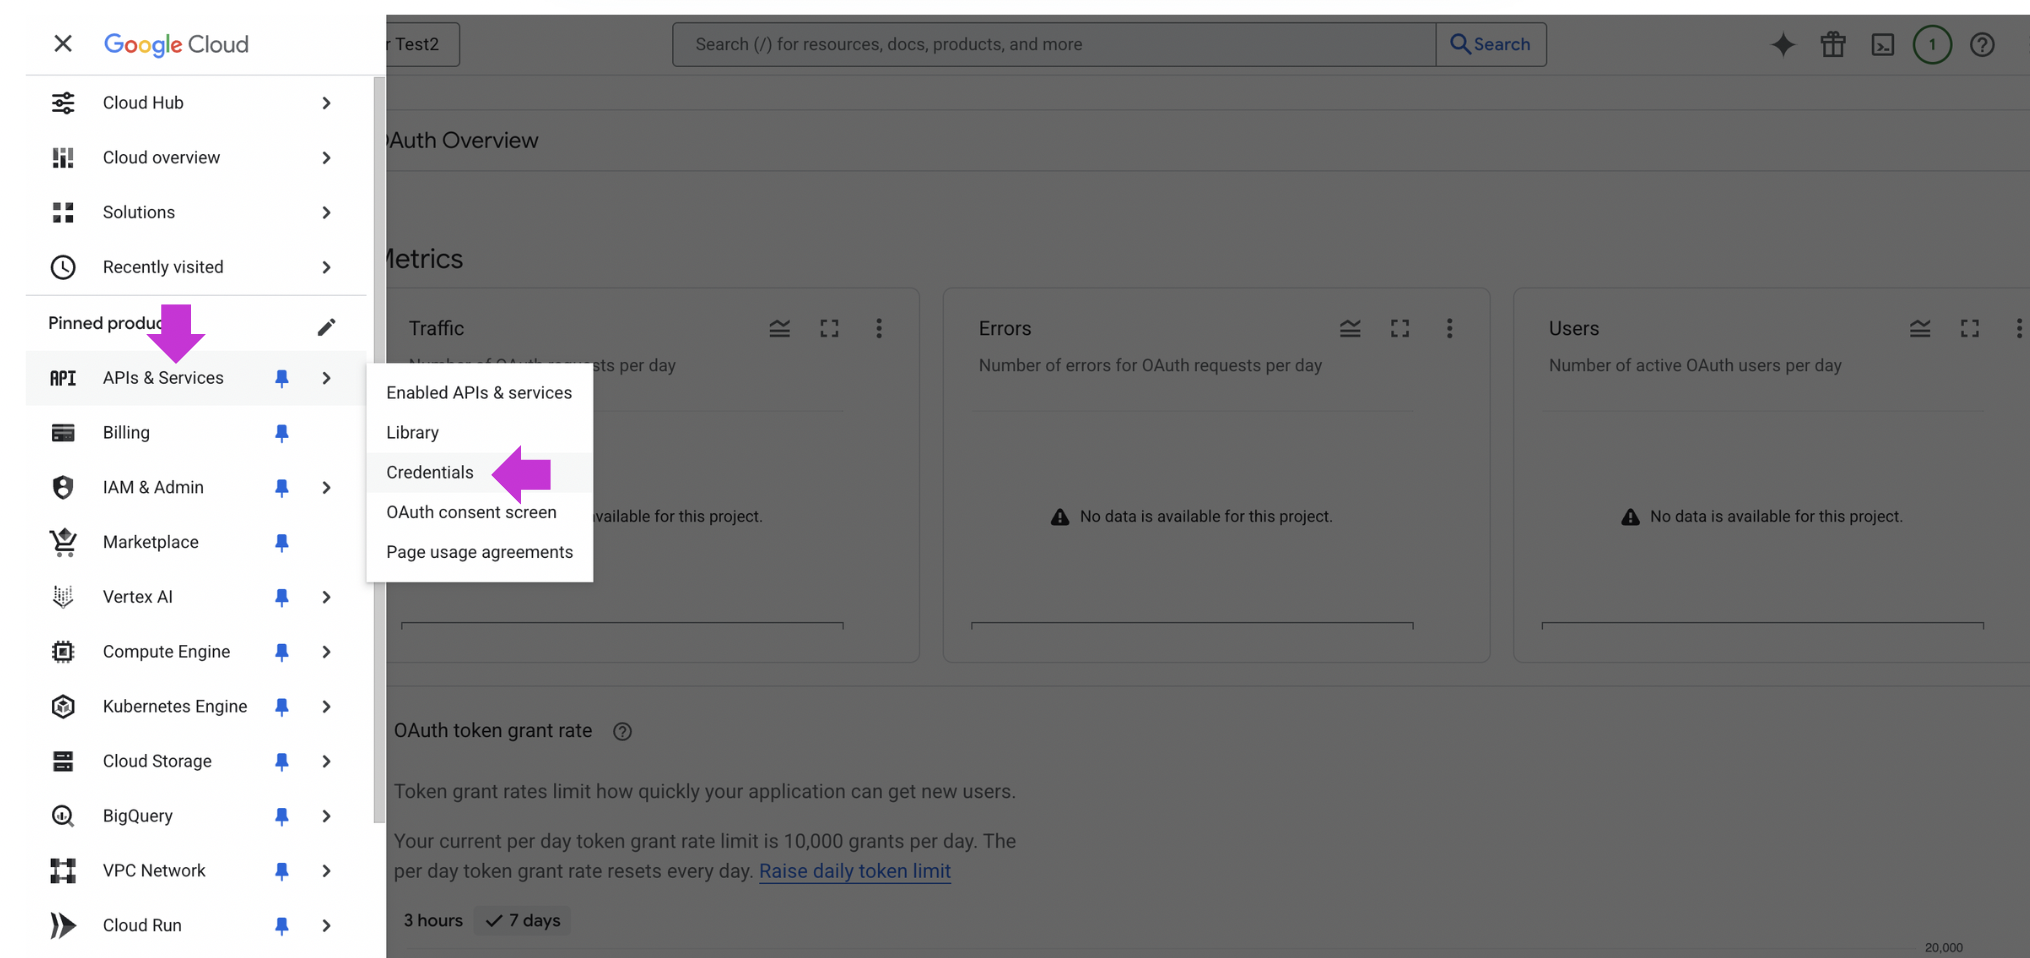
Task: Expand APIs & Services submenu chevron
Action: pos(326,378)
